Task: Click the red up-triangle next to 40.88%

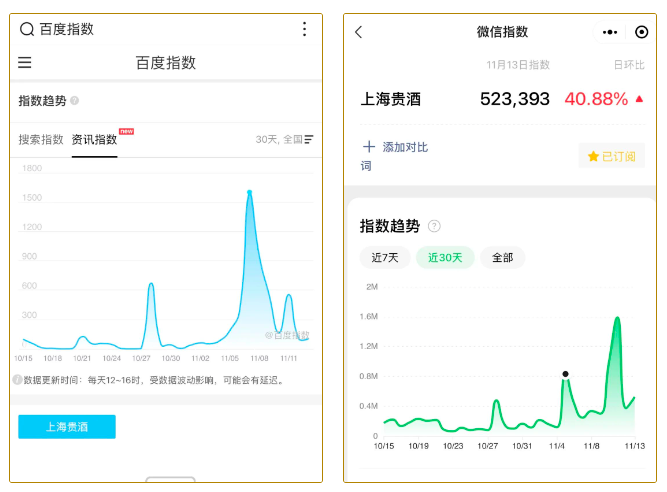Action: pyautogui.click(x=639, y=99)
